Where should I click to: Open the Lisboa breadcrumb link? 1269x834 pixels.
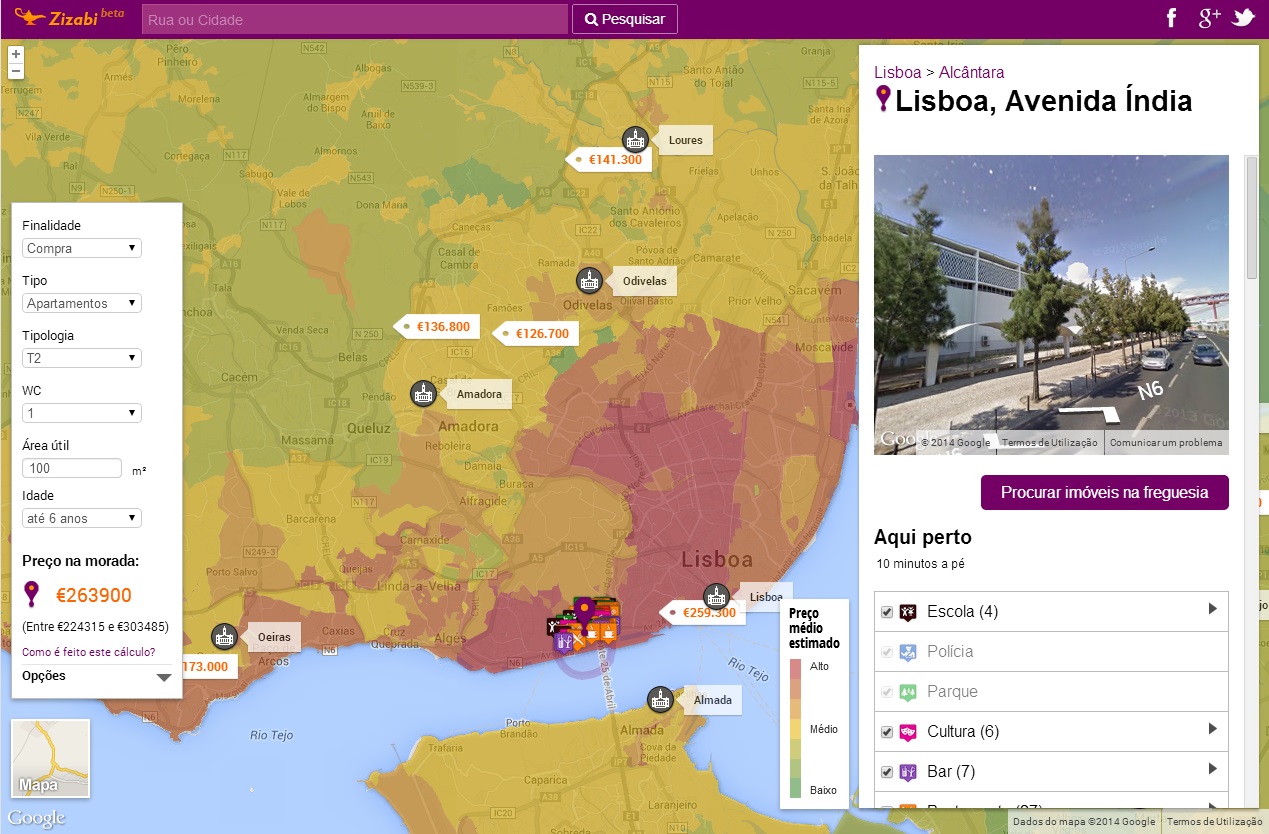(897, 72)
